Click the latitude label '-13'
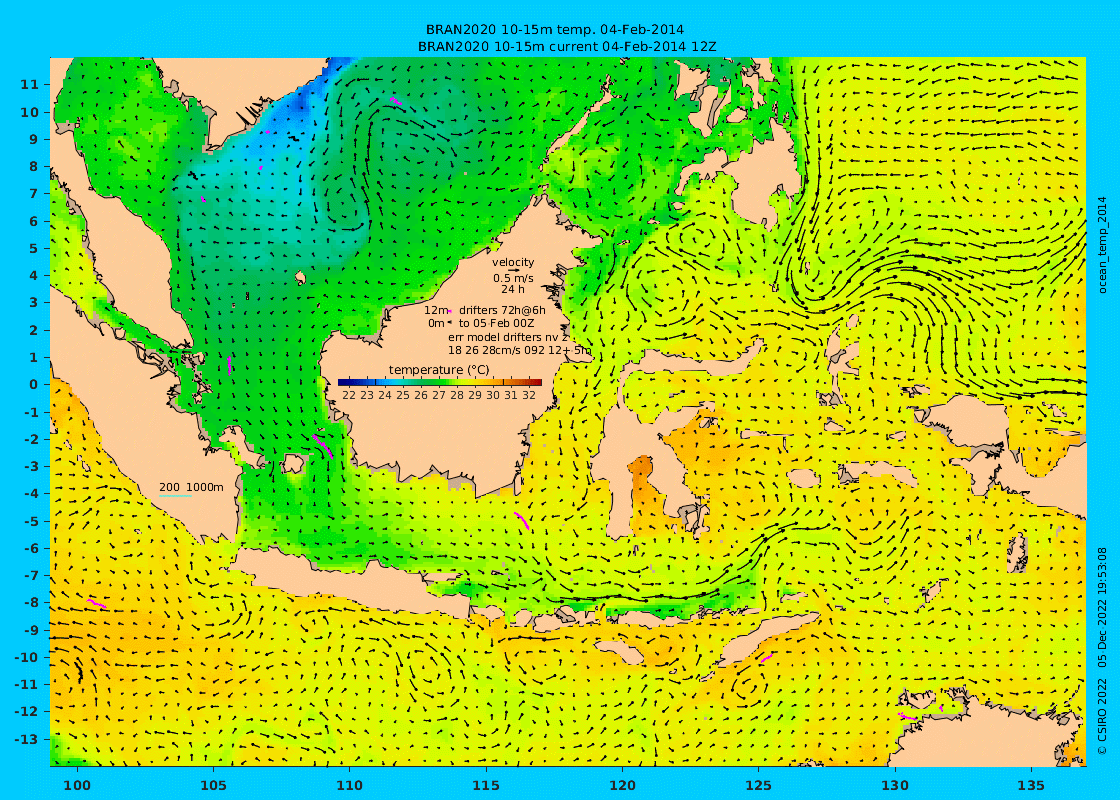Image resolution: width=1120 pixels, height=800 pixels. [x=27, y=739]
